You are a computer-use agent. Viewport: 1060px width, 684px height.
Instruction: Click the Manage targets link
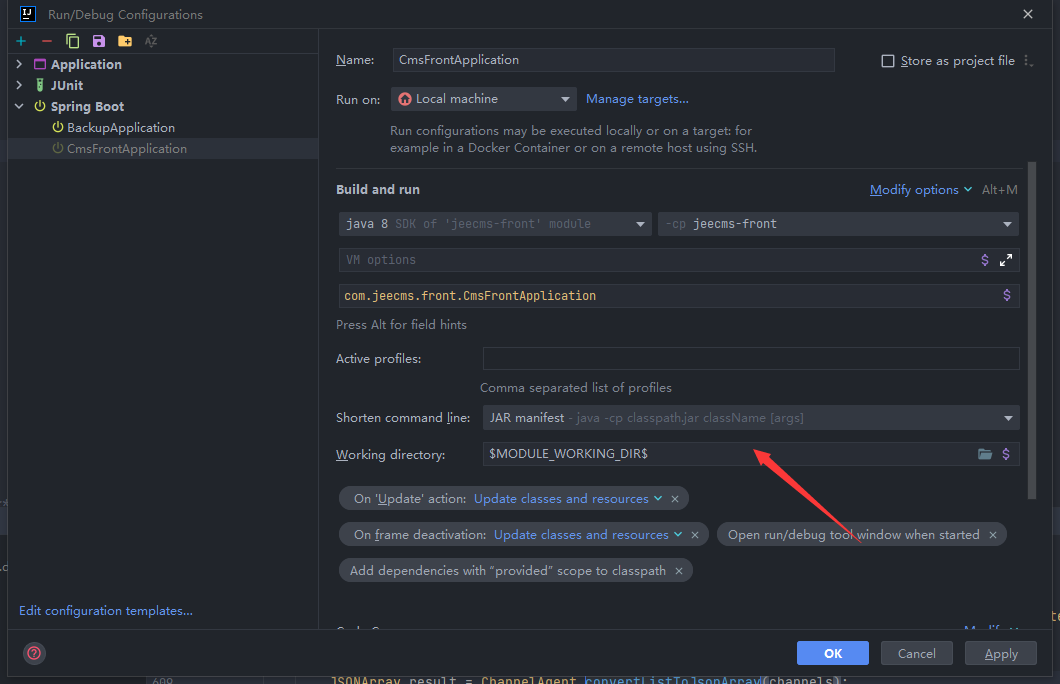(x=637, y=99)
